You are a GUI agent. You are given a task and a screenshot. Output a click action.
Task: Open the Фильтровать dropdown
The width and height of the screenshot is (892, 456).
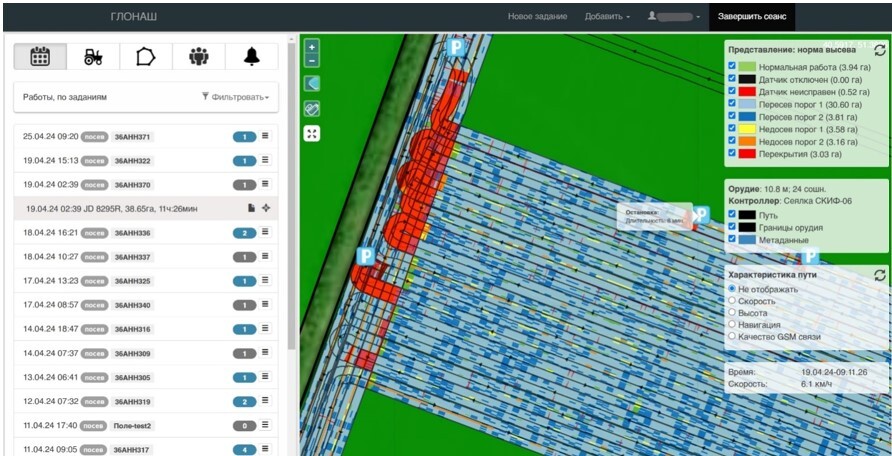coord(236,97)
